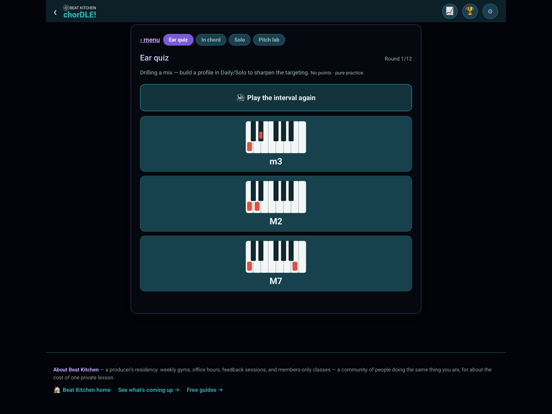
Task: Open the stats chart icon
Action: [450, 11]
